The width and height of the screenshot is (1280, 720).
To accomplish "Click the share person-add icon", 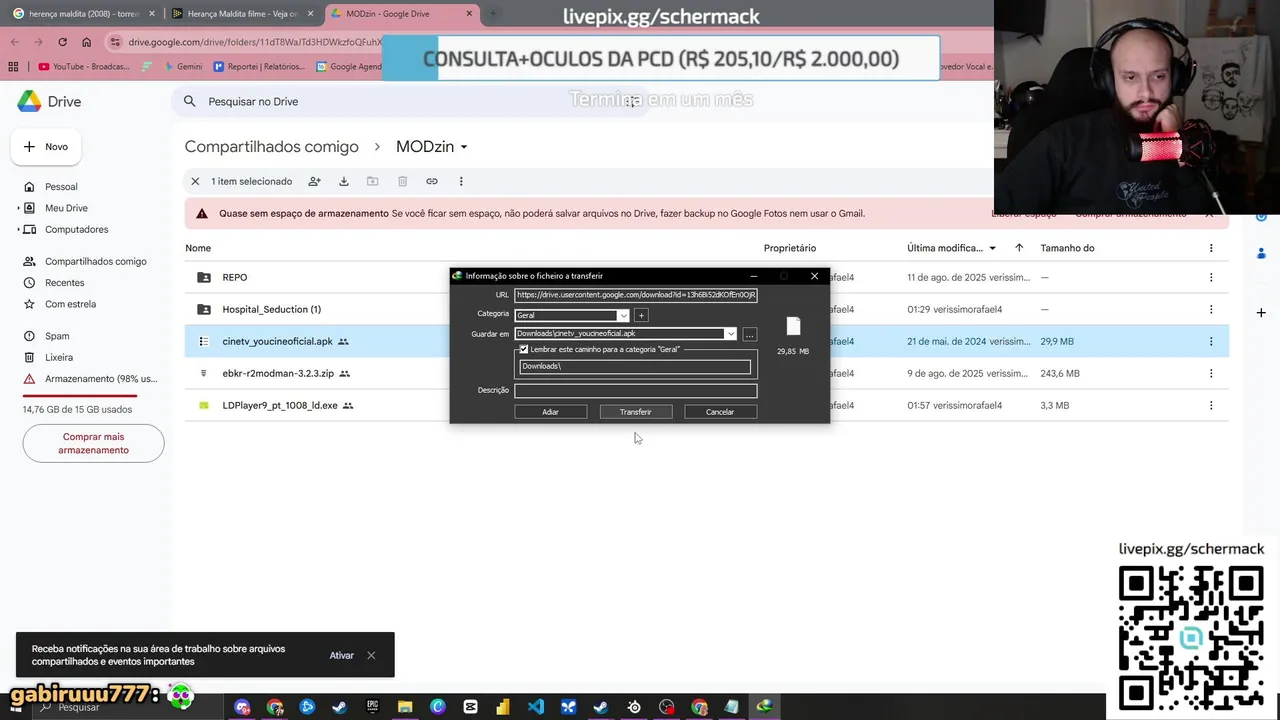I will (314, 181).
